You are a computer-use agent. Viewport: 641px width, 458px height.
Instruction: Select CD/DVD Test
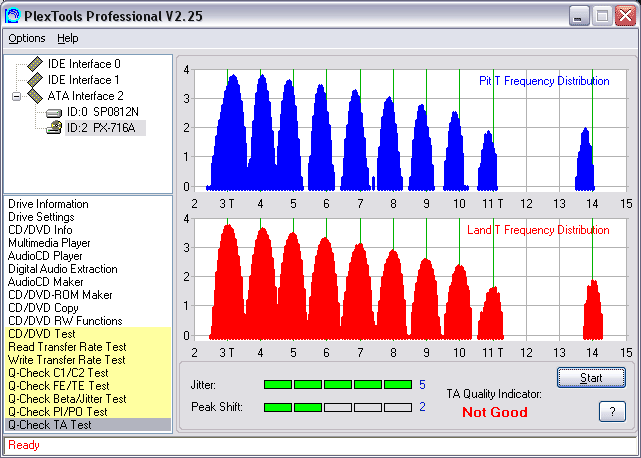click(88, 334)
